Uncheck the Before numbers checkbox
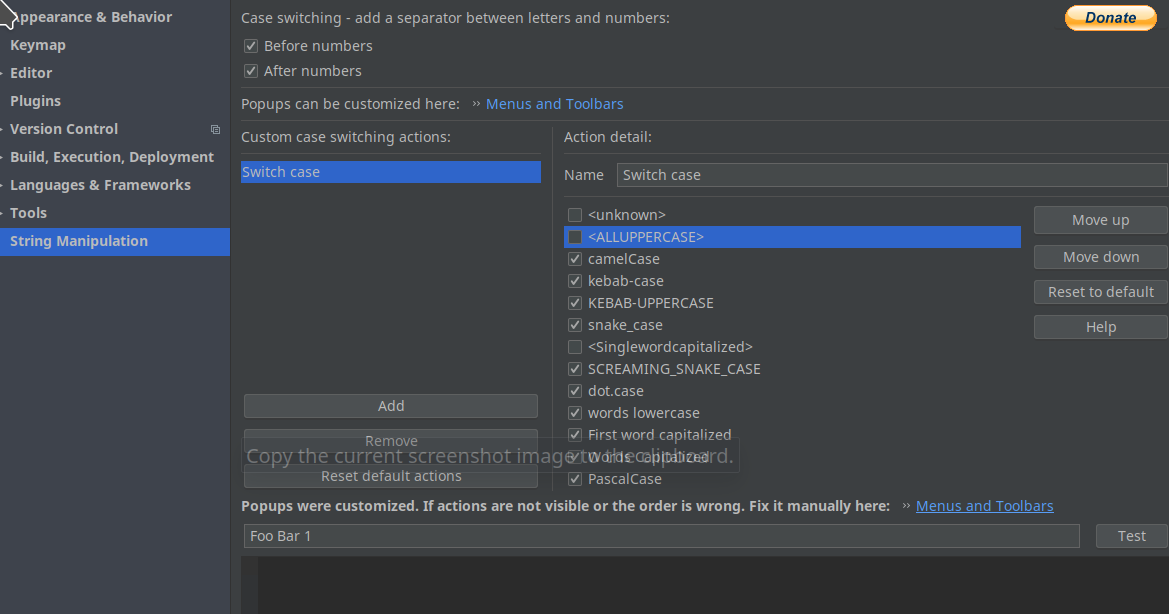 (251, 46)
